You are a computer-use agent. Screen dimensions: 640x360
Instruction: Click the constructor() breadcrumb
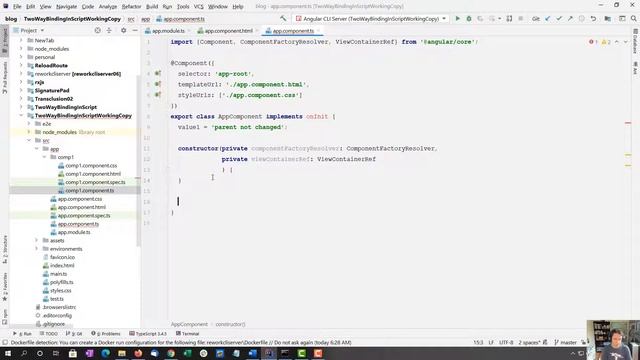click(230, 324)
